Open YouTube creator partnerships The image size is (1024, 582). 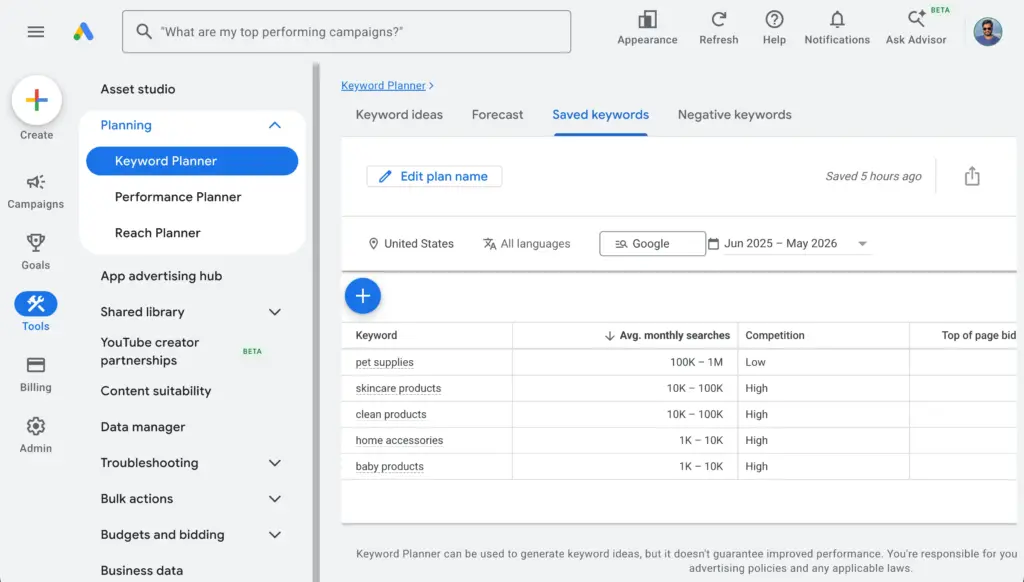pyautogui.click(x=150, y=351)
